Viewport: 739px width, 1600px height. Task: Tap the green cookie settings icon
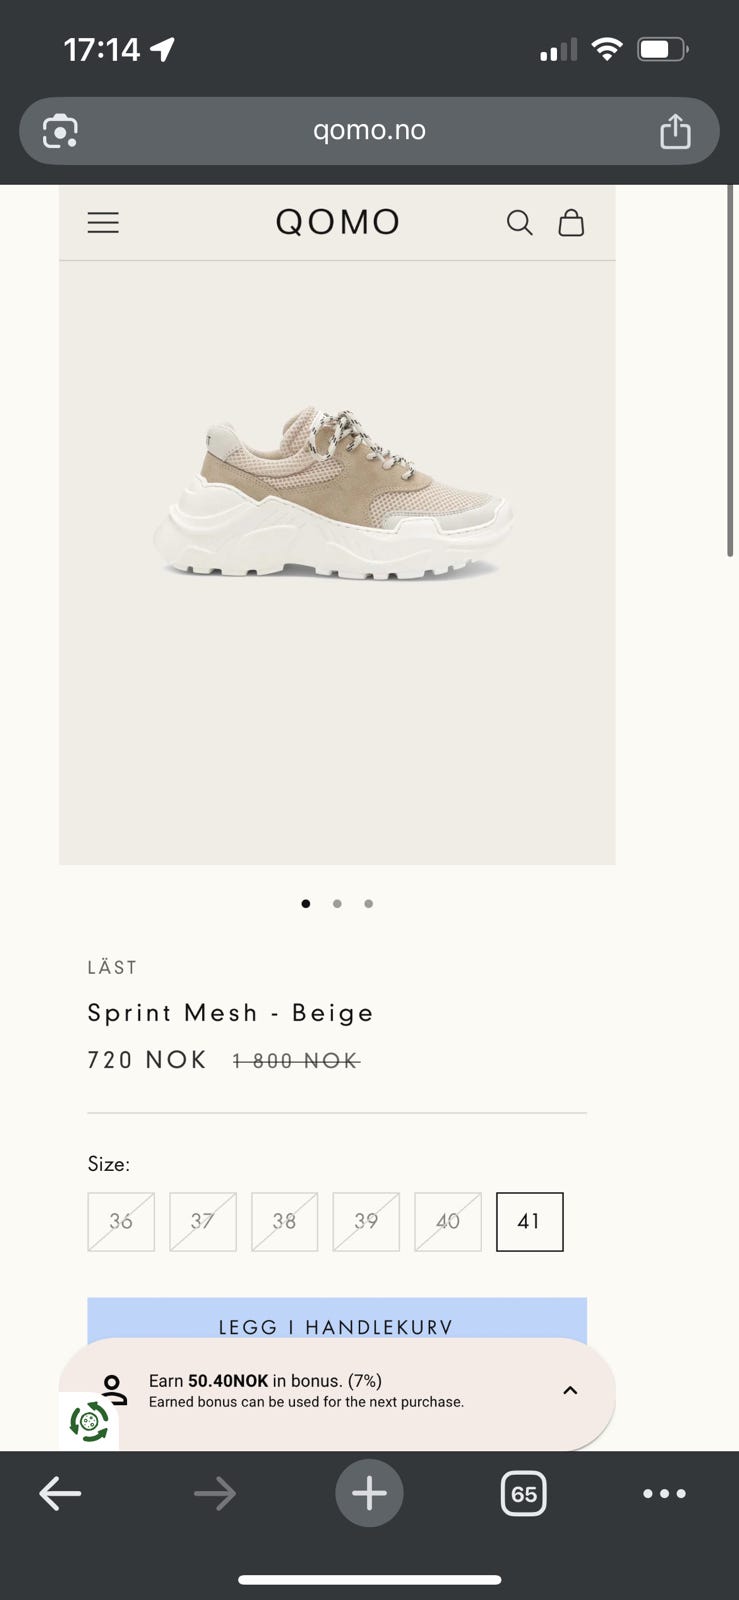click(89, 1421)
